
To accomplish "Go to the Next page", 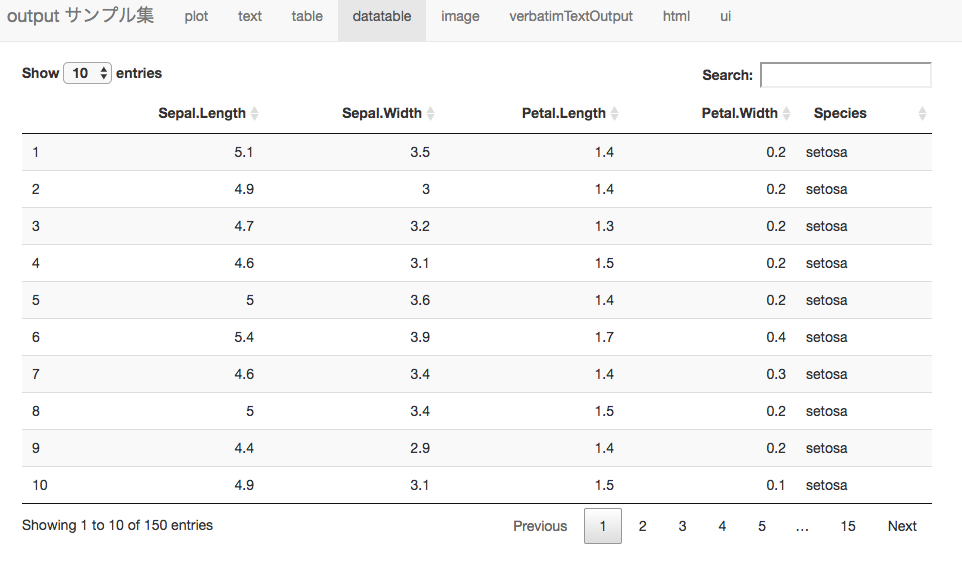I will pyautogui.click(x=902, y=526).
